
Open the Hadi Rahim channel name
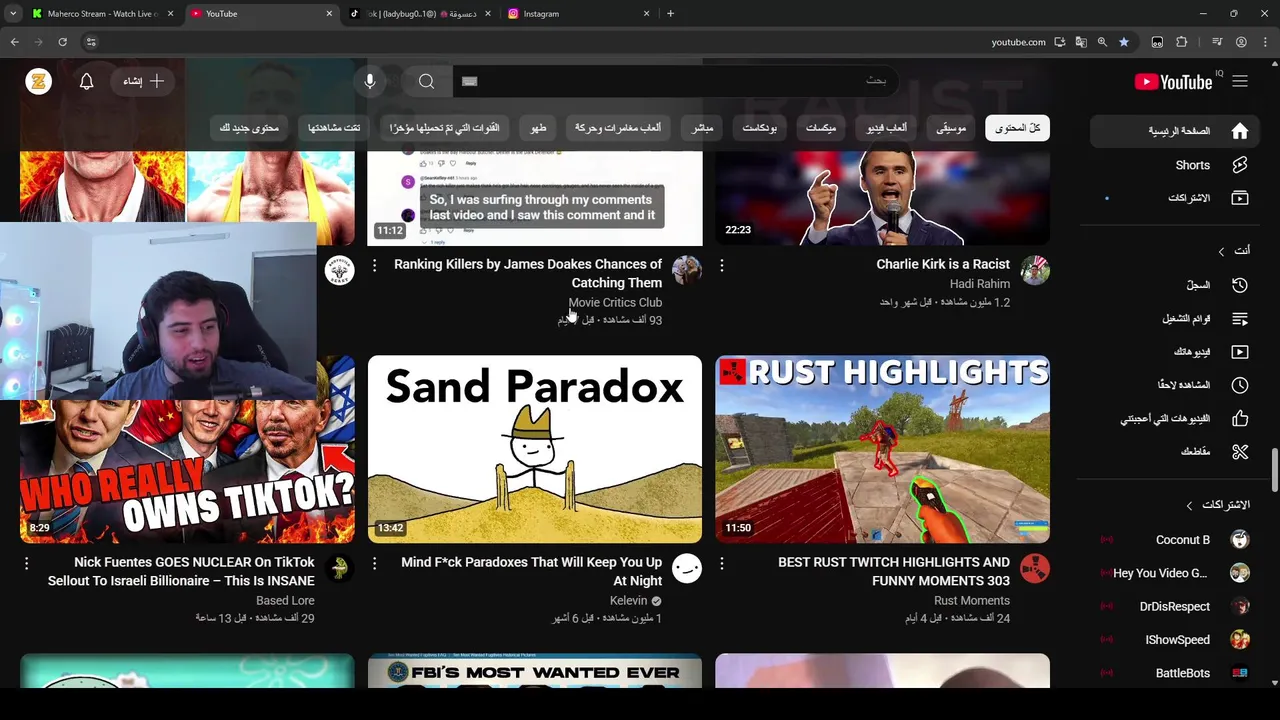(x=980, y=284)
